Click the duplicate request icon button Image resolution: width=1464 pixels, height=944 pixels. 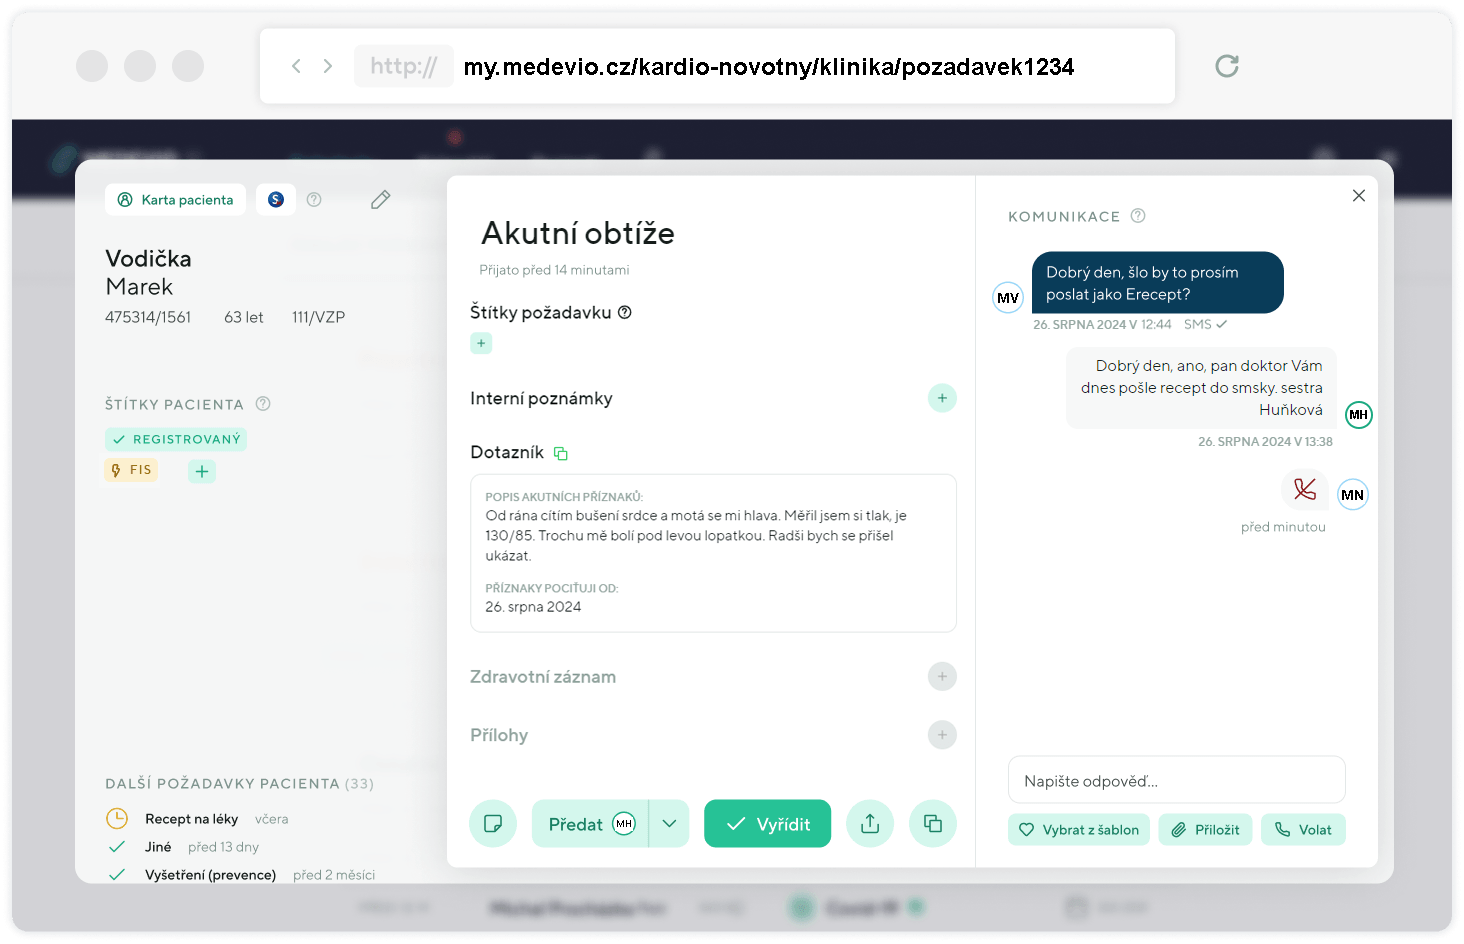pyautogui.click(x=932, y=824)
